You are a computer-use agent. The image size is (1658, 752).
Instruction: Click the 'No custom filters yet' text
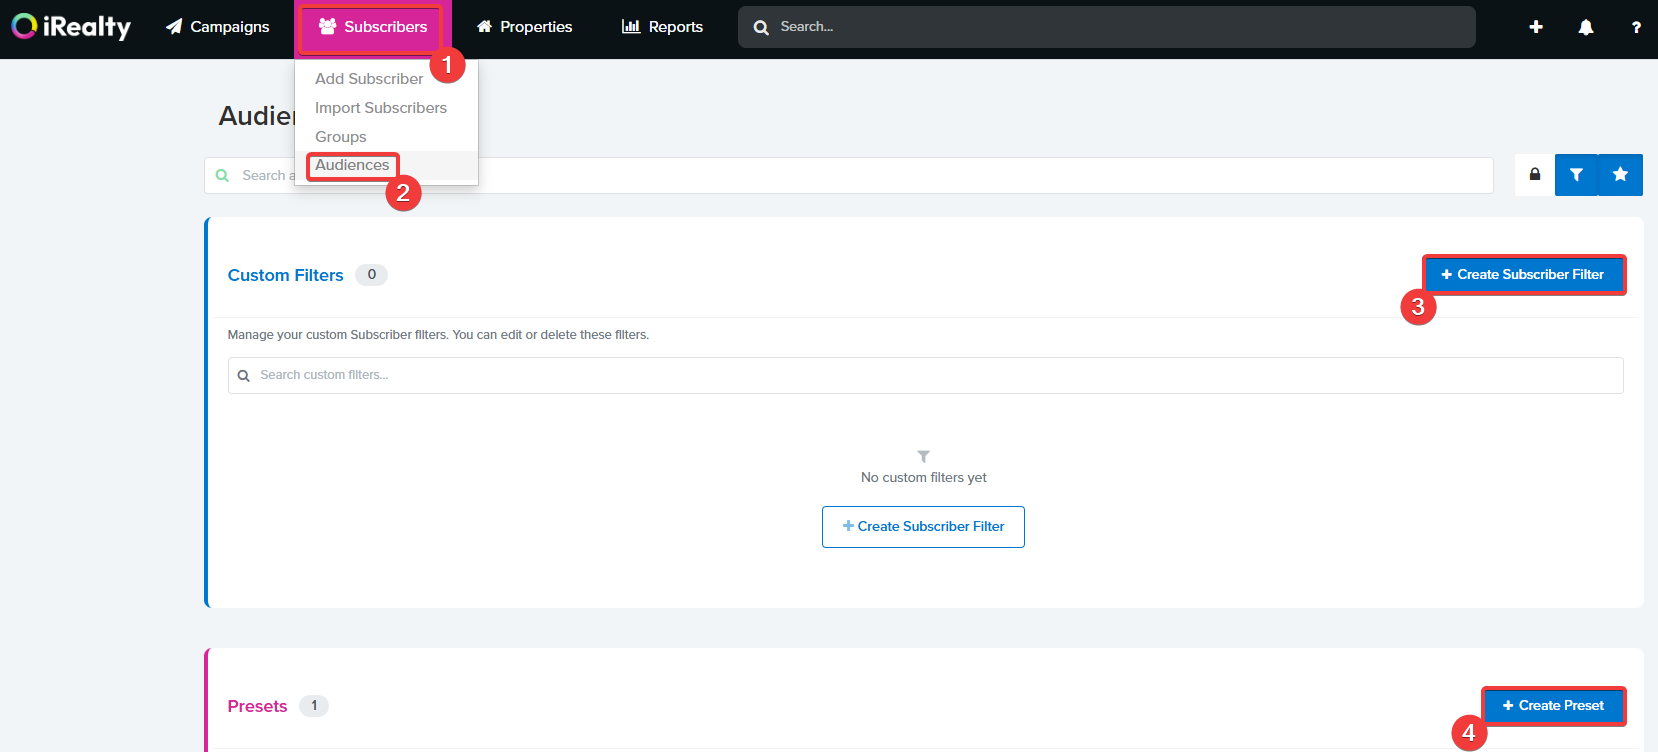coord(924,478)
